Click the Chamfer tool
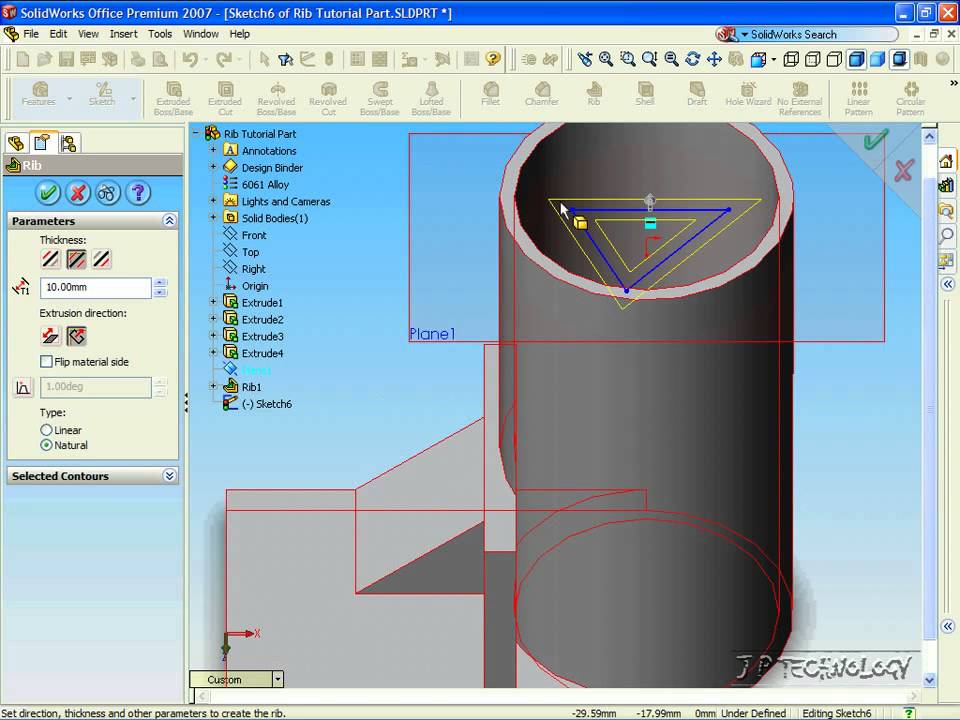 [x=542, y=94]
